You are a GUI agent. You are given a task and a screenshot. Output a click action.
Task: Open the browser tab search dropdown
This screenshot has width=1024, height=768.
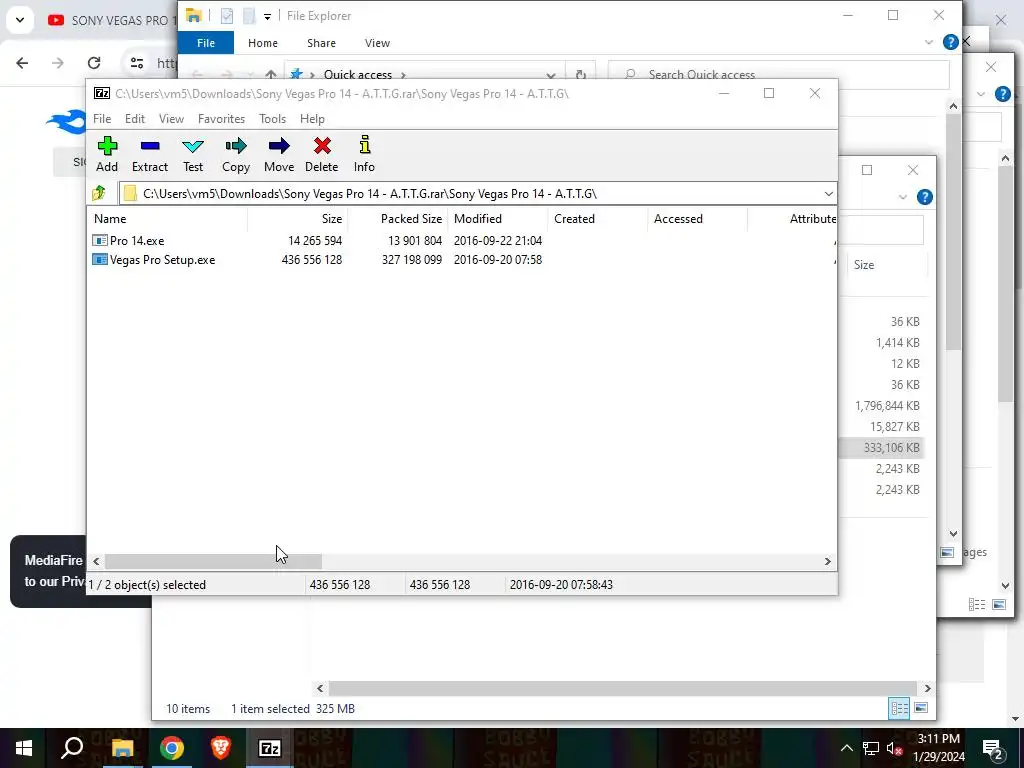click(20, 20)
